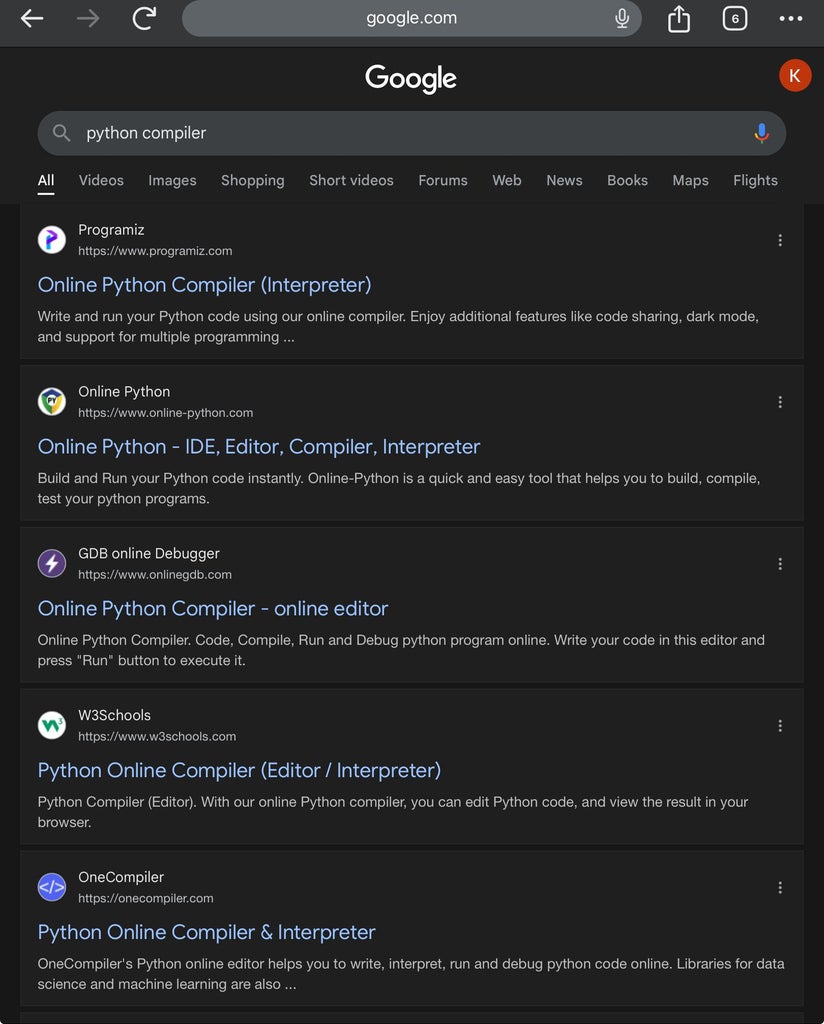
Task: Open the tab switcher showing 6 tabs
Action: (735, 18)
